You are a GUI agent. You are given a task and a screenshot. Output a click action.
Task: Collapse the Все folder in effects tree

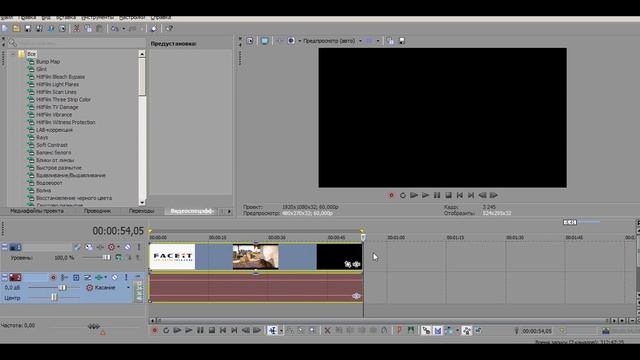[x=13, y=54]
